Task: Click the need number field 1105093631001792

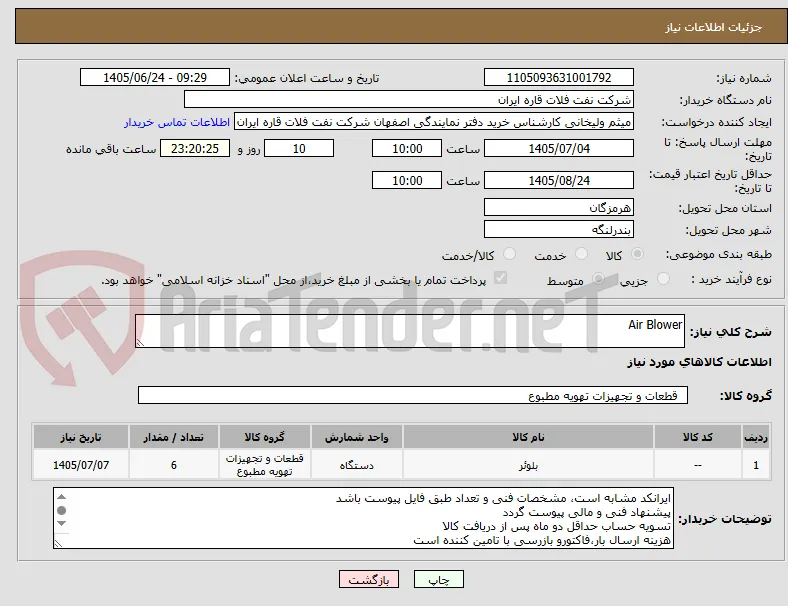Action: click(559, 77)
